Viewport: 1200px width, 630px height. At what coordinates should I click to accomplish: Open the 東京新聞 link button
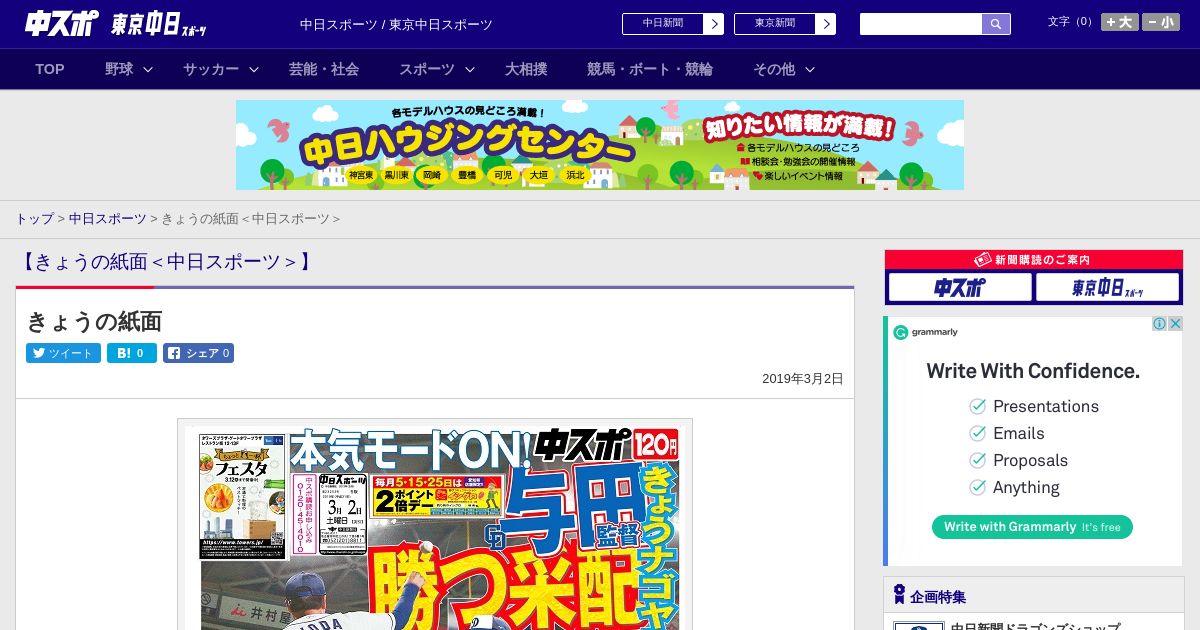(x=775, y=24)
